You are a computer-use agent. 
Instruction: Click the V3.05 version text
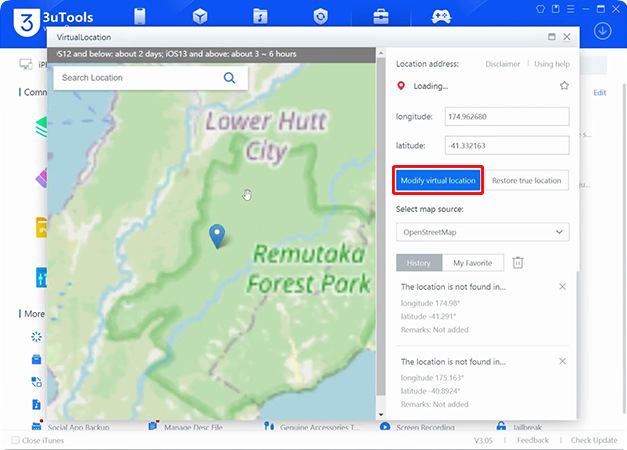tap(483, 440)
